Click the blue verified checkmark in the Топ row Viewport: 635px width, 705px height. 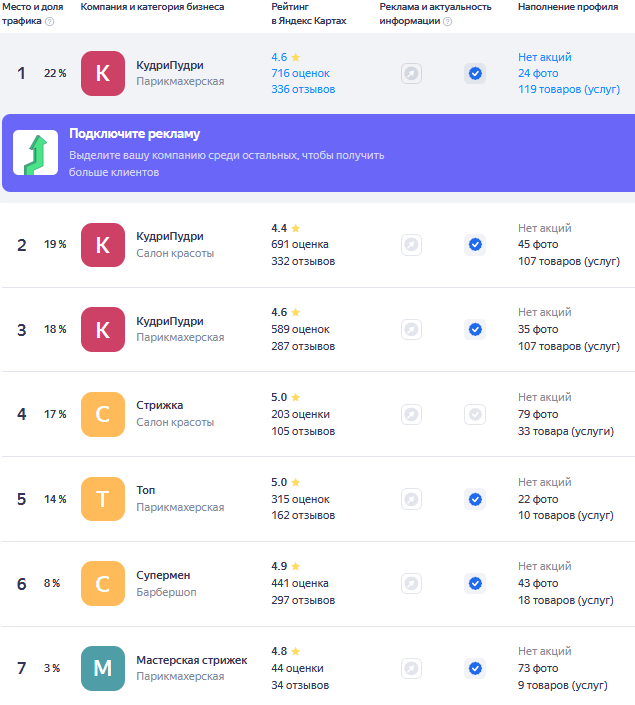(x=475, y=499)
